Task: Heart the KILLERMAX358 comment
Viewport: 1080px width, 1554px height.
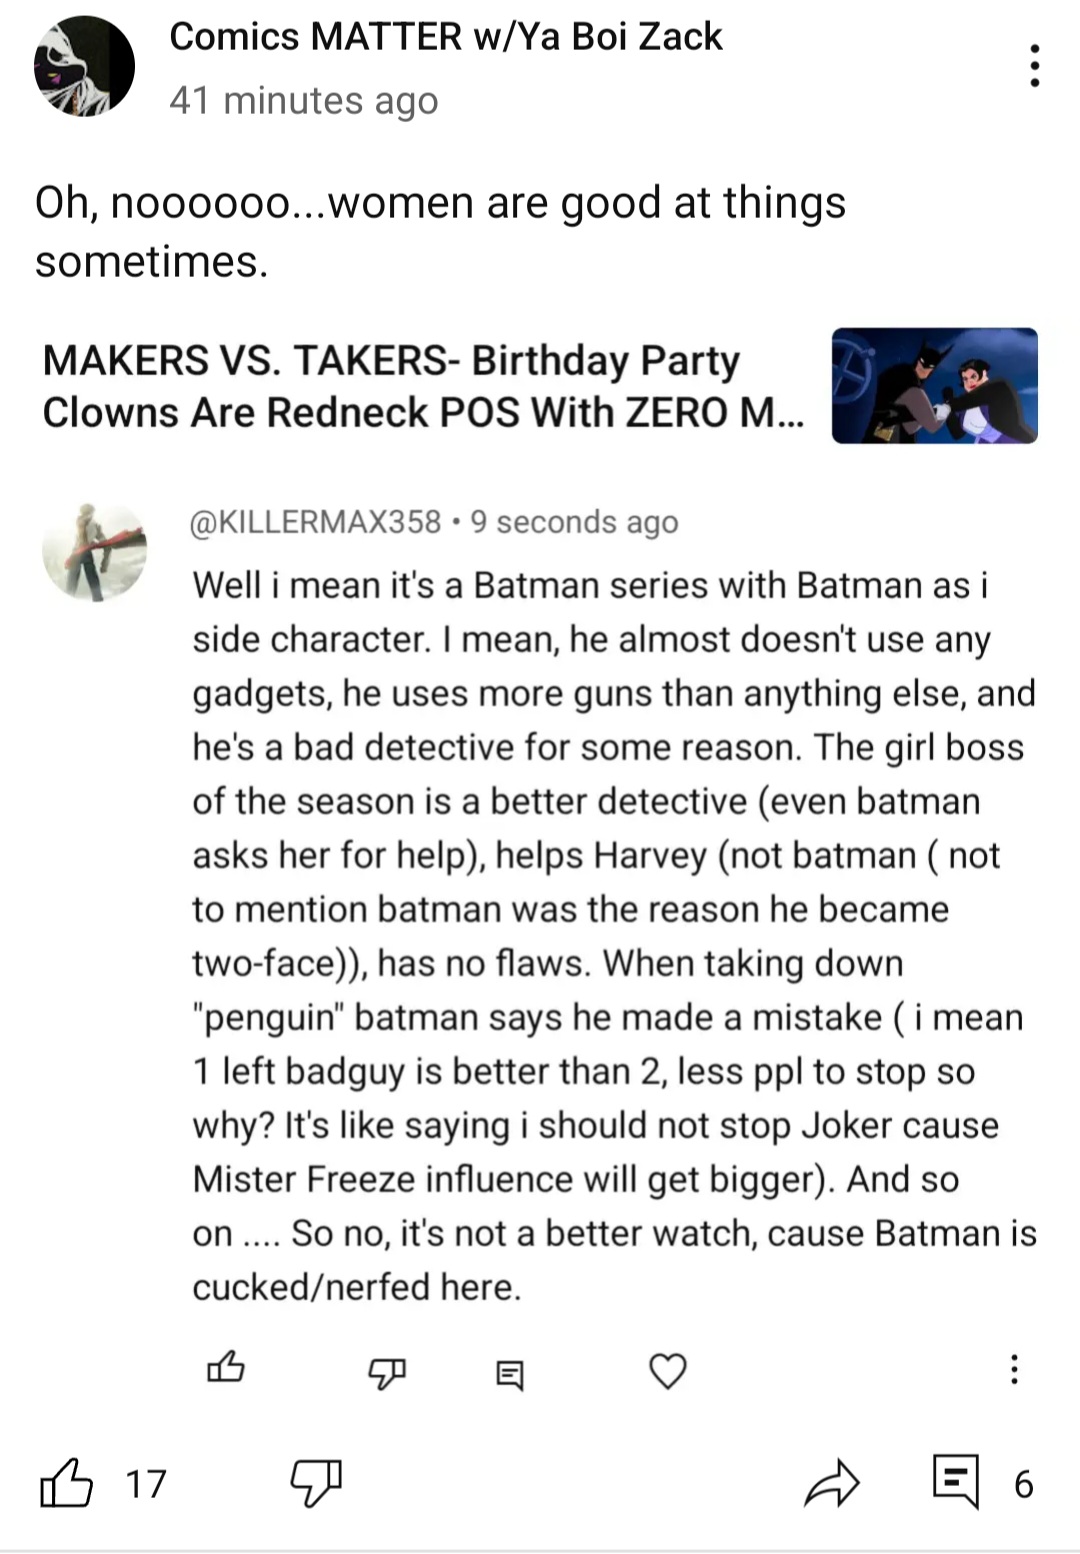Action: click(x=668, y=1370)
